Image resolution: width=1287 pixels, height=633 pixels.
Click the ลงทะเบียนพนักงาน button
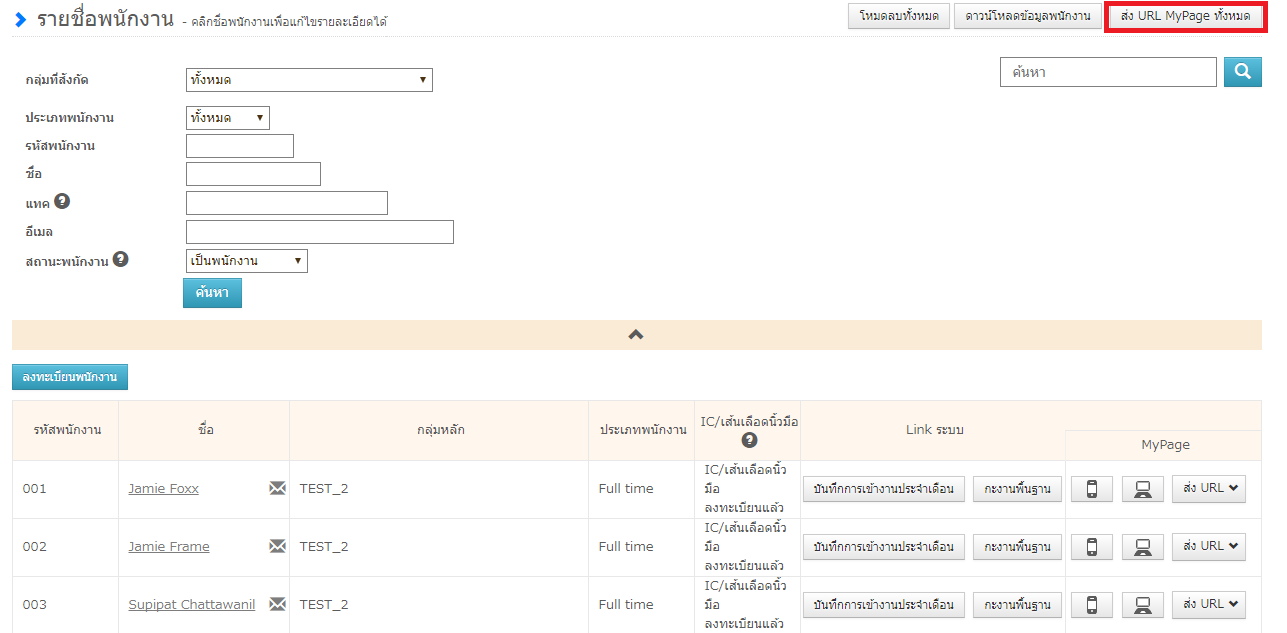[x=70, y=377]
